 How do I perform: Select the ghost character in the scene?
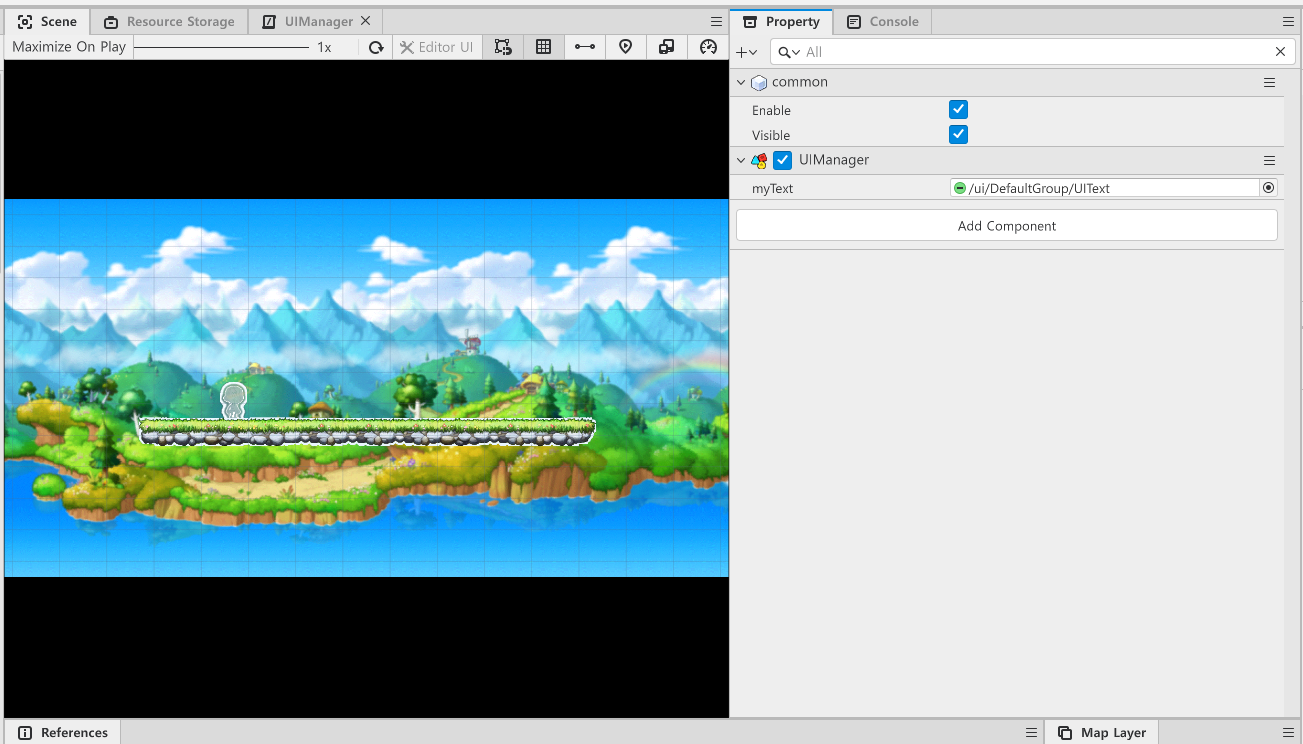click(233, 401)
